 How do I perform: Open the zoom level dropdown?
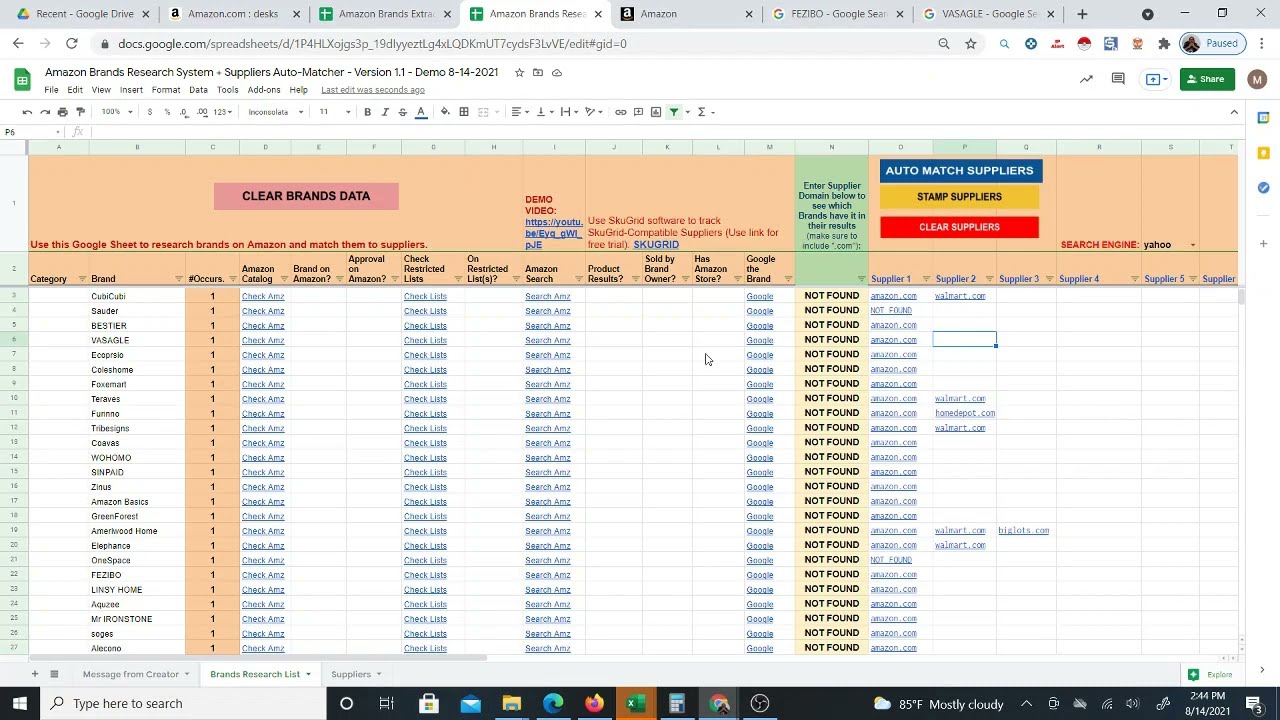[x=116, y=112]
